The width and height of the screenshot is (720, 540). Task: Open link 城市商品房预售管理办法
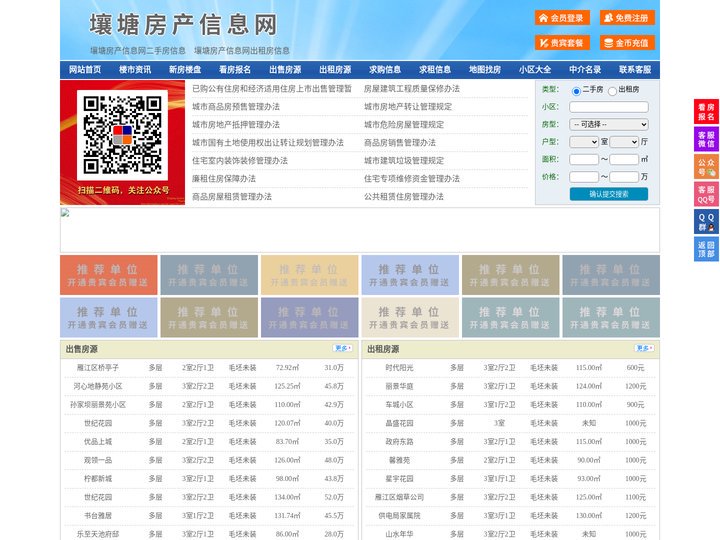[x=236, y=107]
